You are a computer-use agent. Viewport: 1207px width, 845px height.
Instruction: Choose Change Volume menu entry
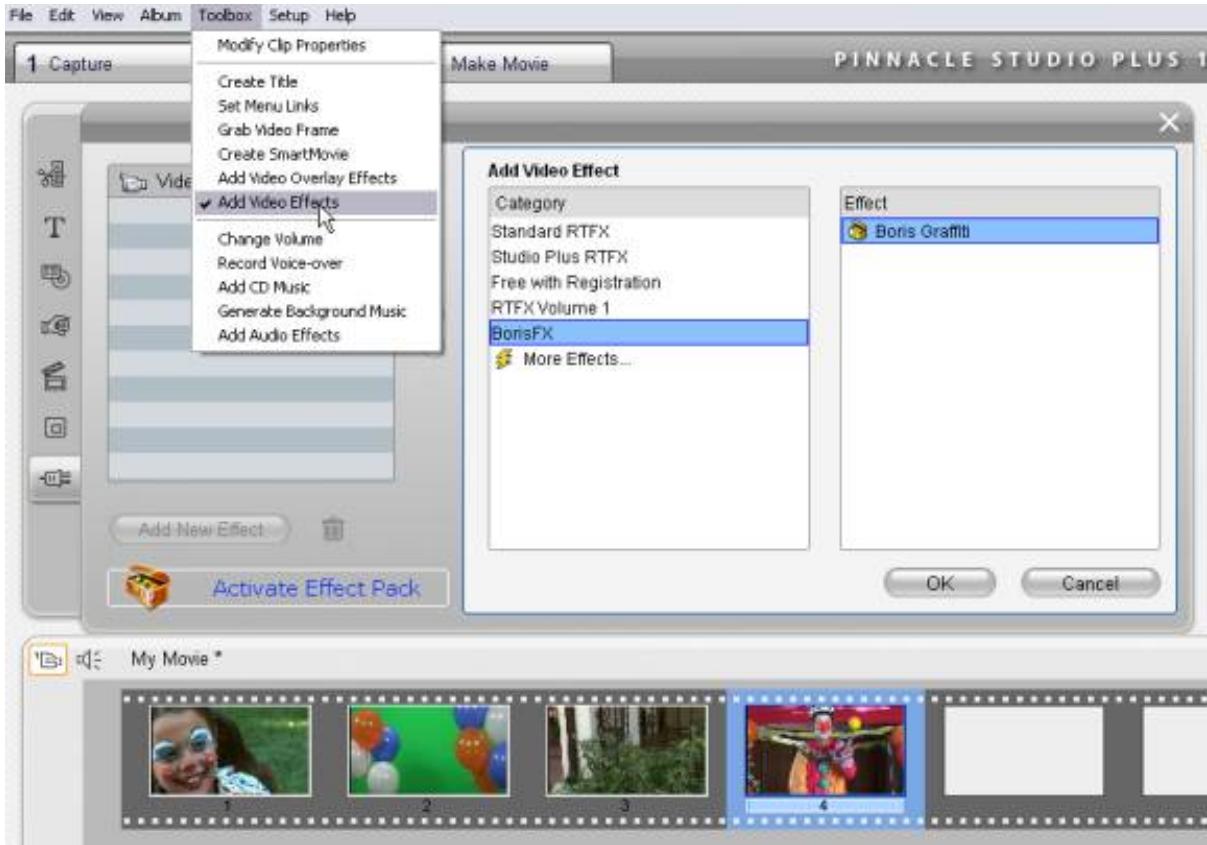[315, 240]
